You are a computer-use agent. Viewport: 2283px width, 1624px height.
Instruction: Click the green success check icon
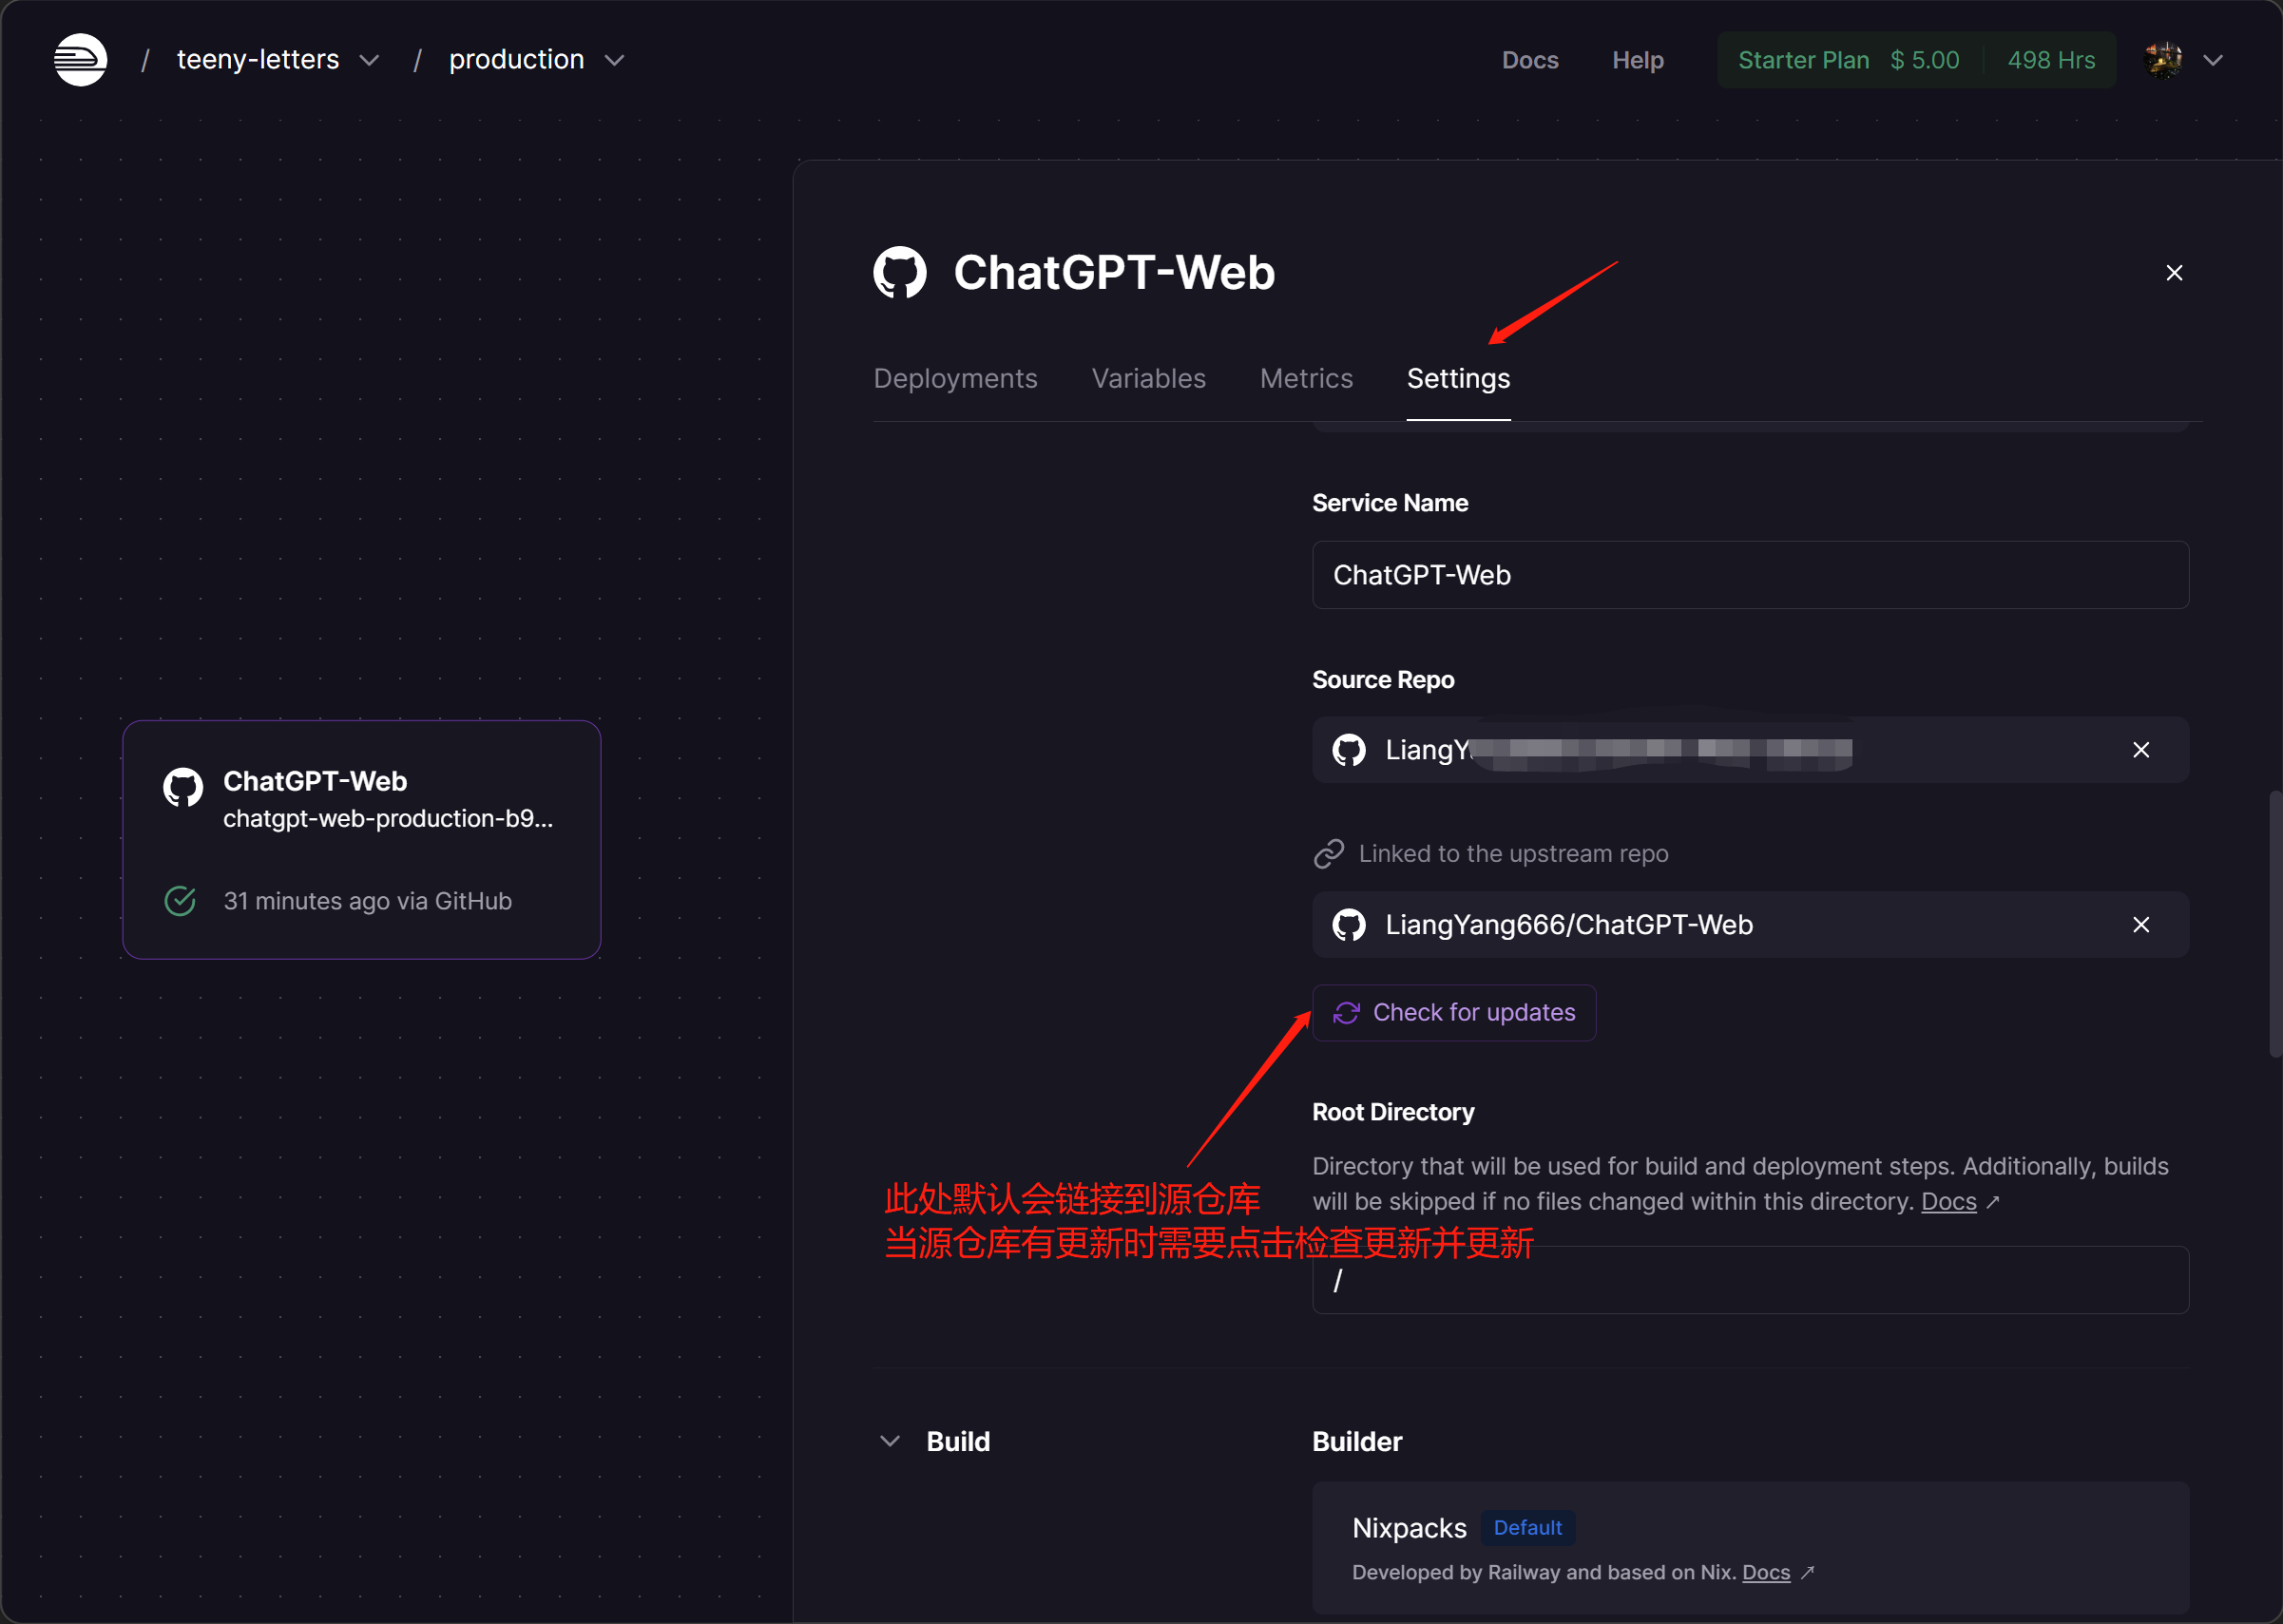180,901
